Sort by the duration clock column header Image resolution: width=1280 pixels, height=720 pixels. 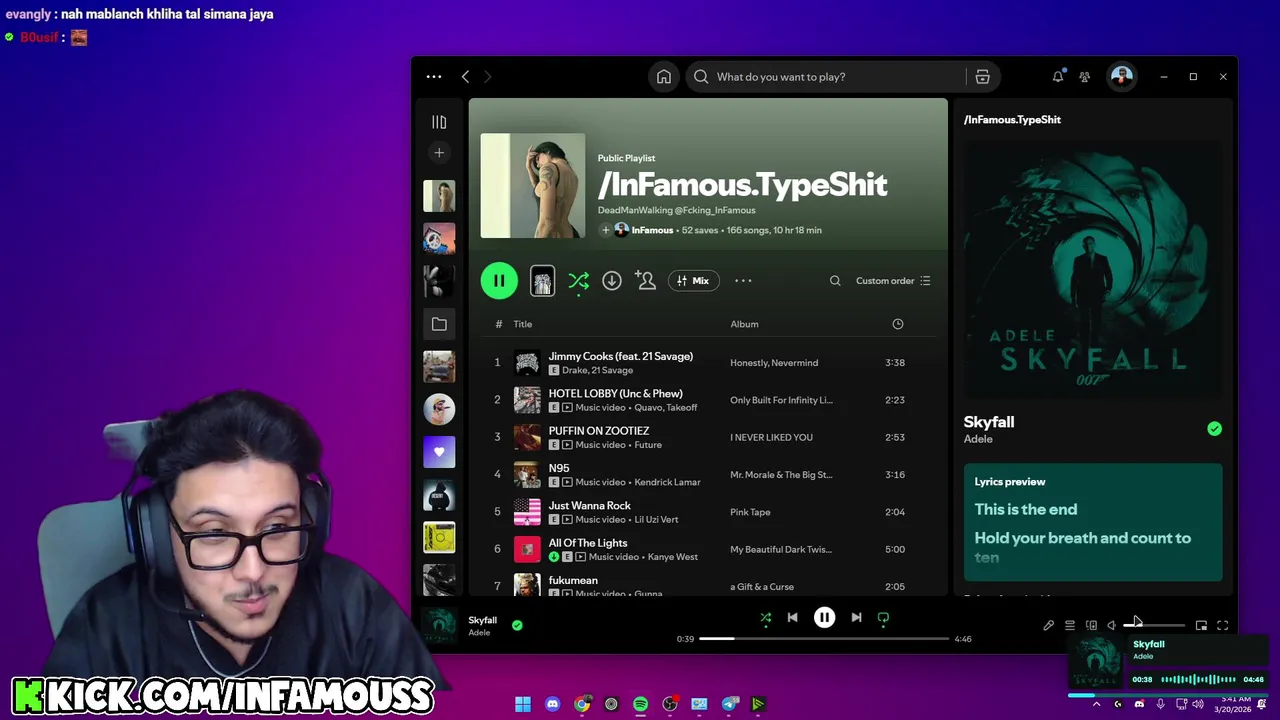[x=898, y=324]
